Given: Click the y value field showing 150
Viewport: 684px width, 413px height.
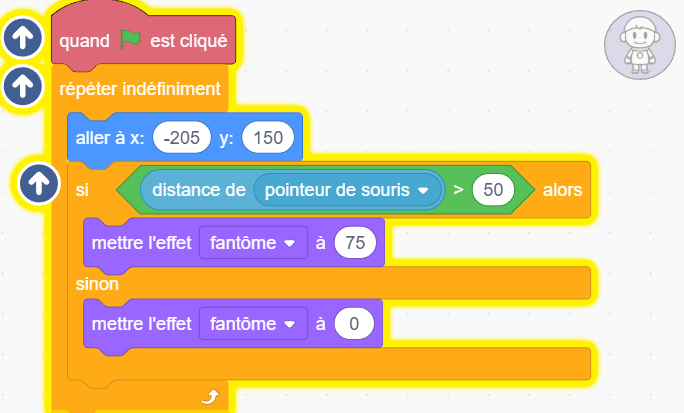Looking at the screenshot, I should click(268, 138).
